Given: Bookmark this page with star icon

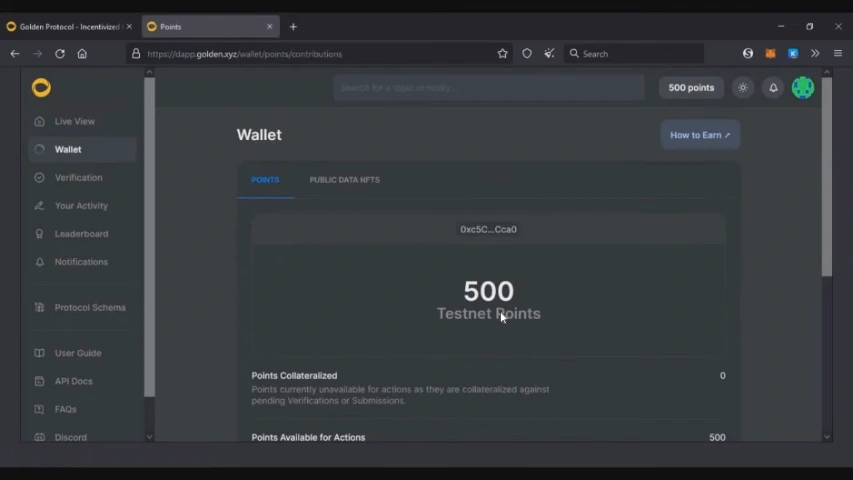Looking at the screenshot, I should [503, 54].
